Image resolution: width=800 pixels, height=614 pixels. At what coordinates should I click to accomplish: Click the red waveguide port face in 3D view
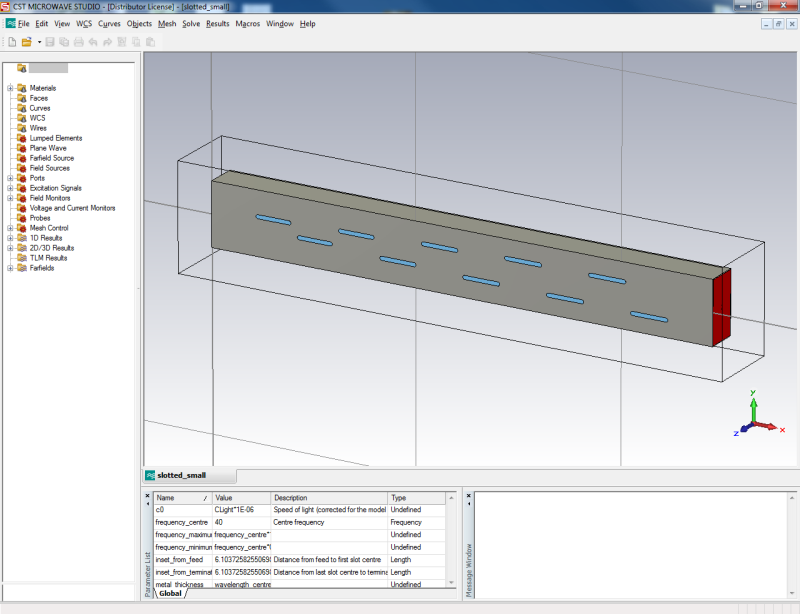(x=722, y=307)
